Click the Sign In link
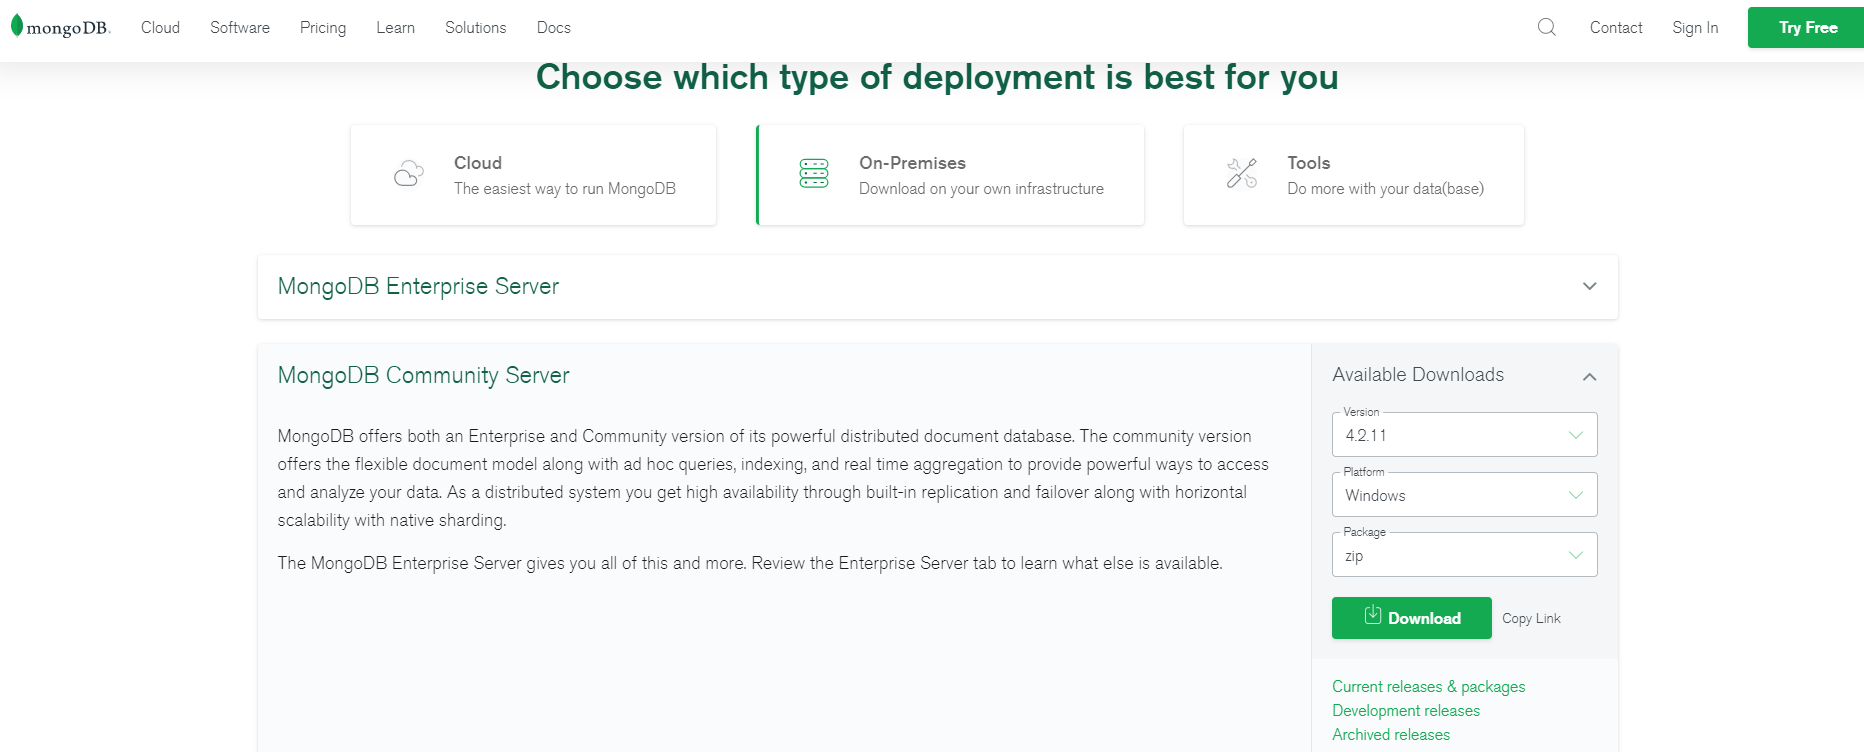This screenshot has width=1864, height=752. pyautogui.click(x=1695, y=28)
